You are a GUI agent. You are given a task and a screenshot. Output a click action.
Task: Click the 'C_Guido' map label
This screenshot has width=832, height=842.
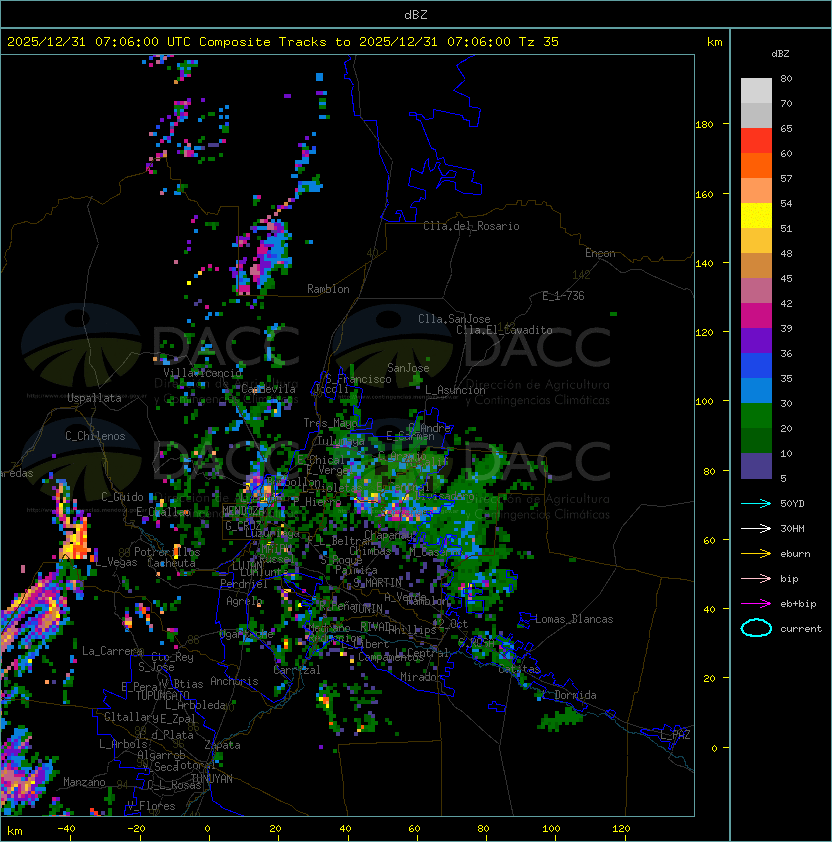point(122,497)
